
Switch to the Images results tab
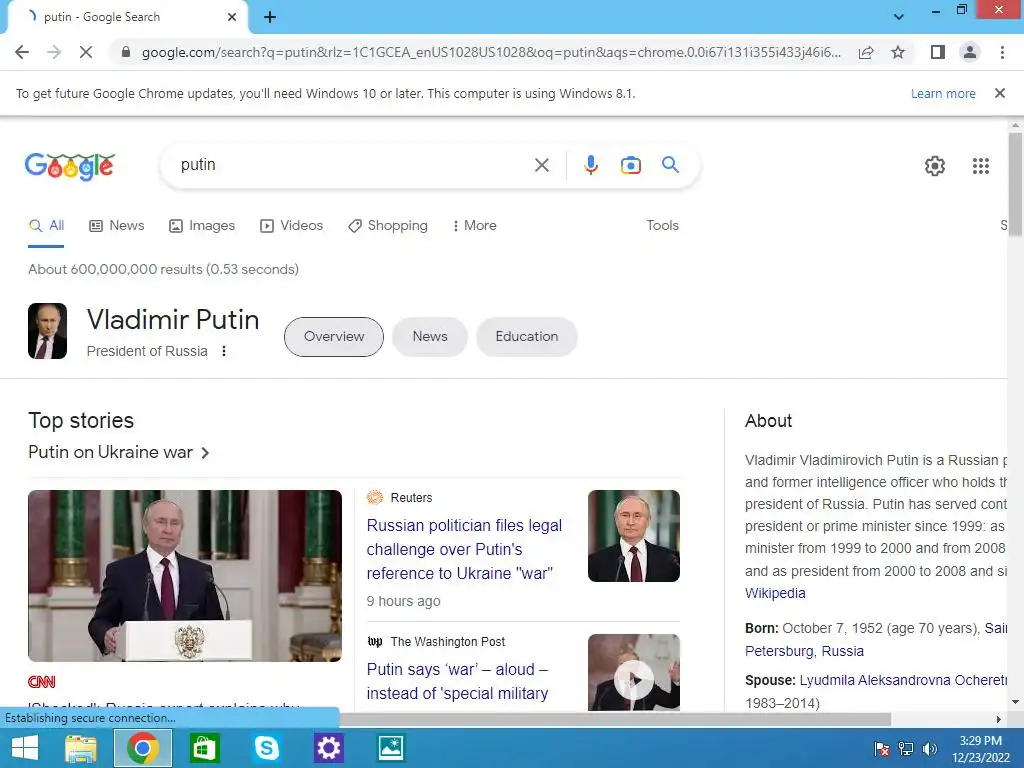pos(202,226)
